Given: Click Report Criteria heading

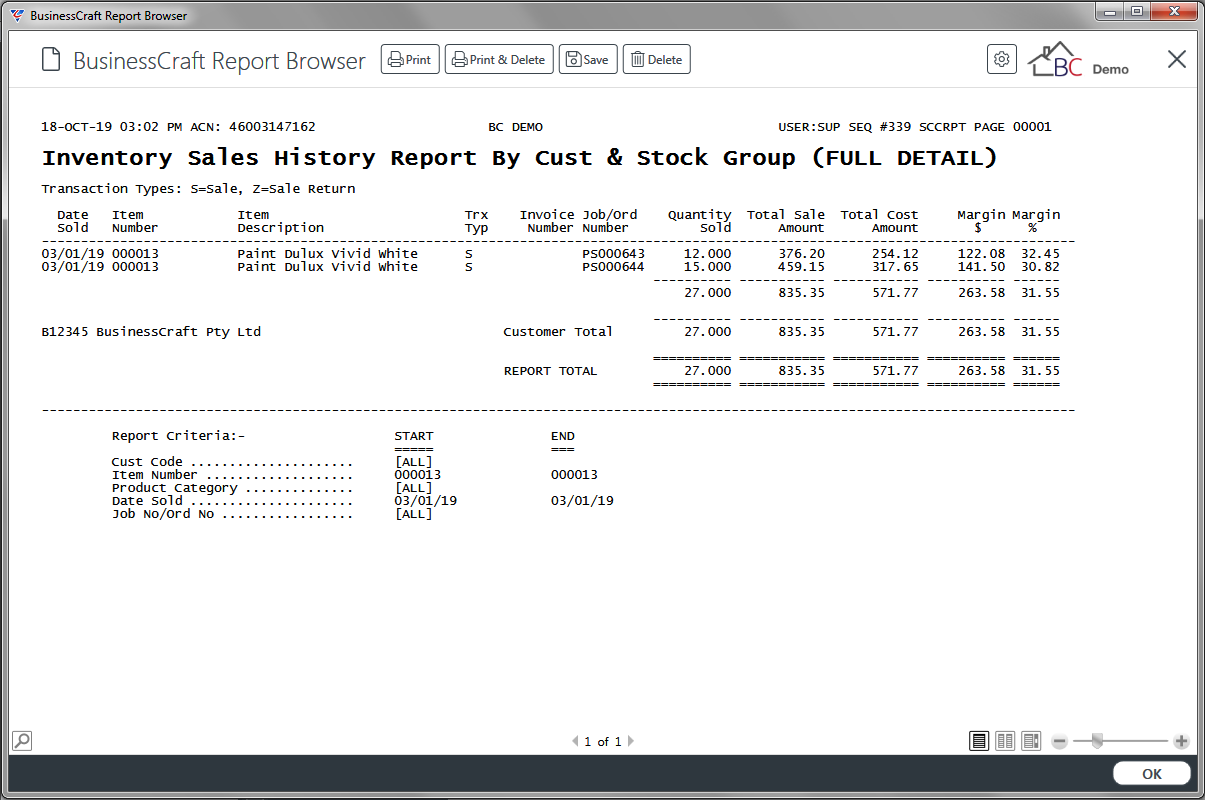Looking at the screenshot, I should [x=178, y=436].
